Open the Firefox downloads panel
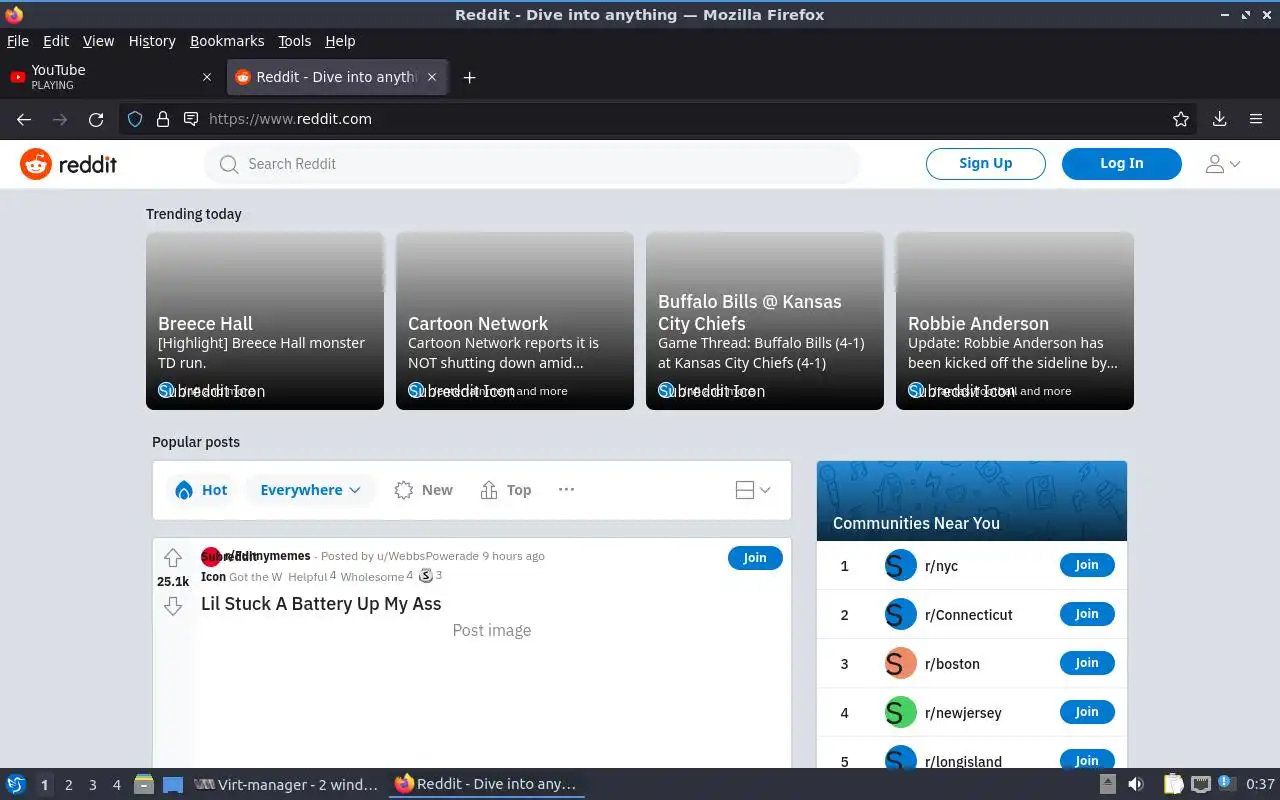 [1220, 119]
